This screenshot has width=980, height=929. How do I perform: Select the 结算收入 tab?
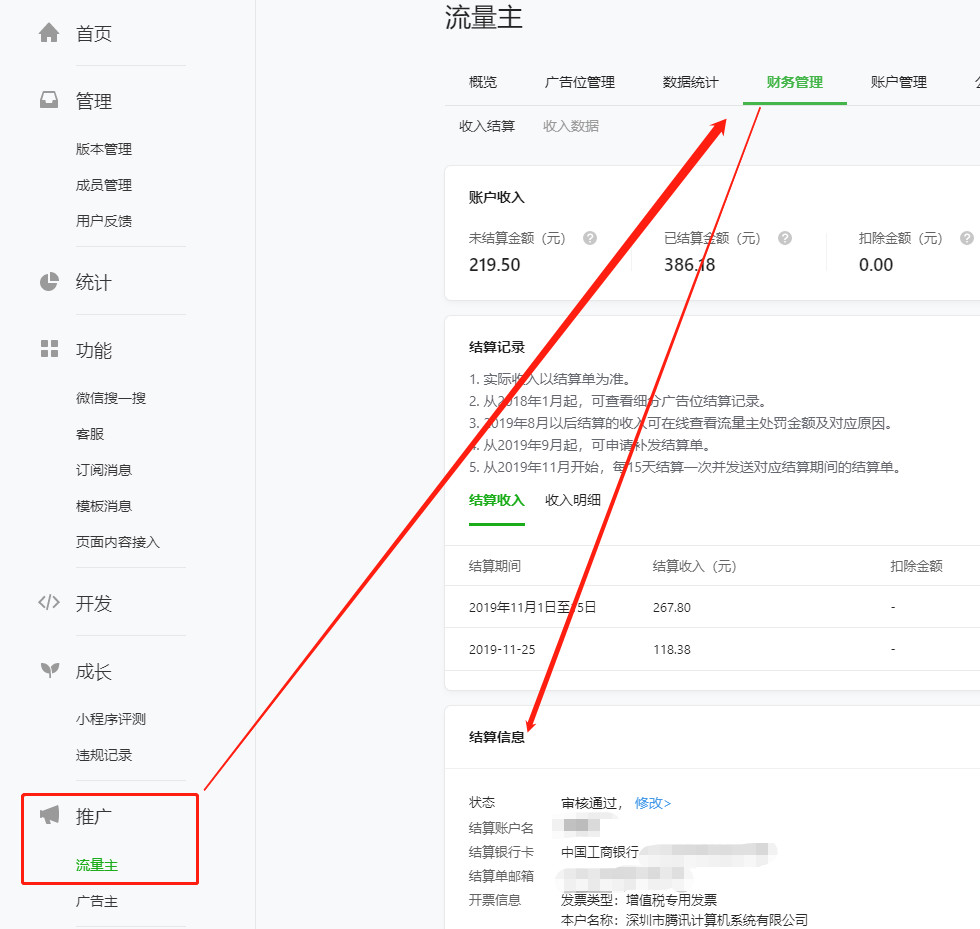click(x=497, y=500)
